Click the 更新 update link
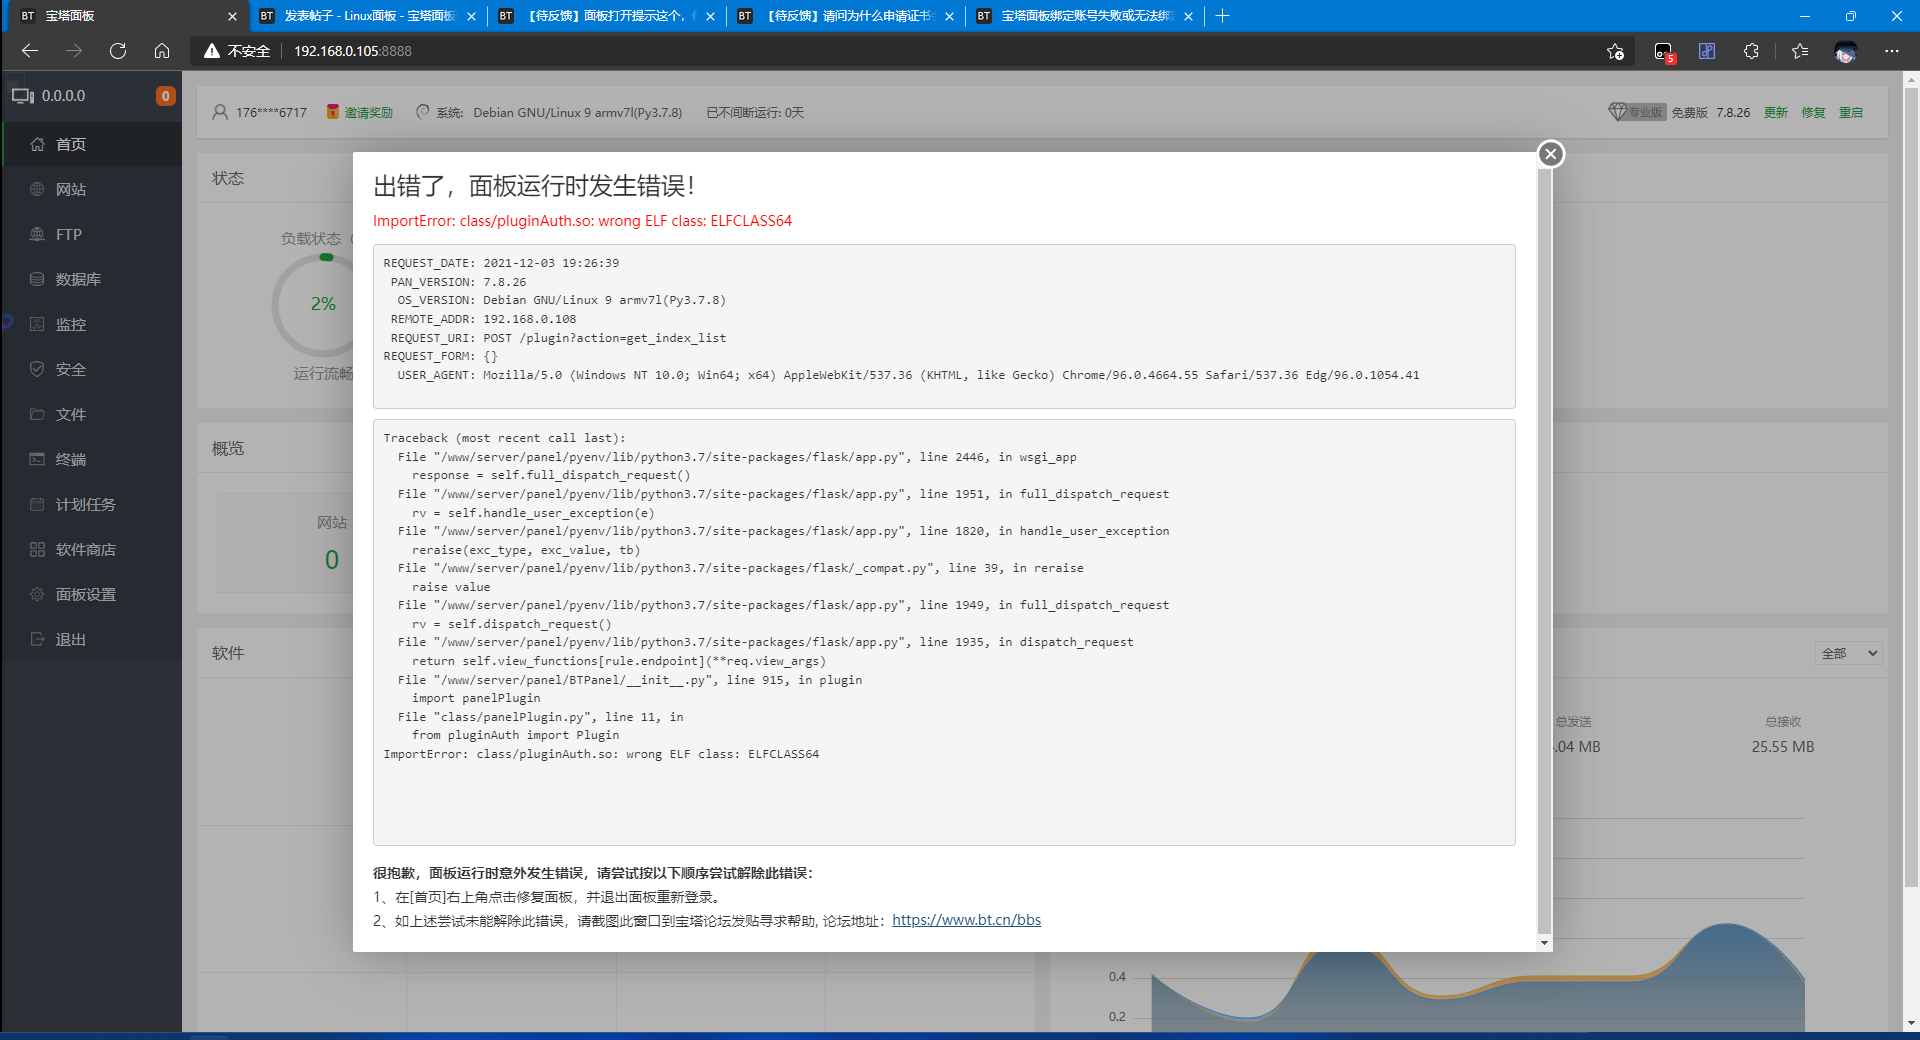 [x=1775, y=112]
